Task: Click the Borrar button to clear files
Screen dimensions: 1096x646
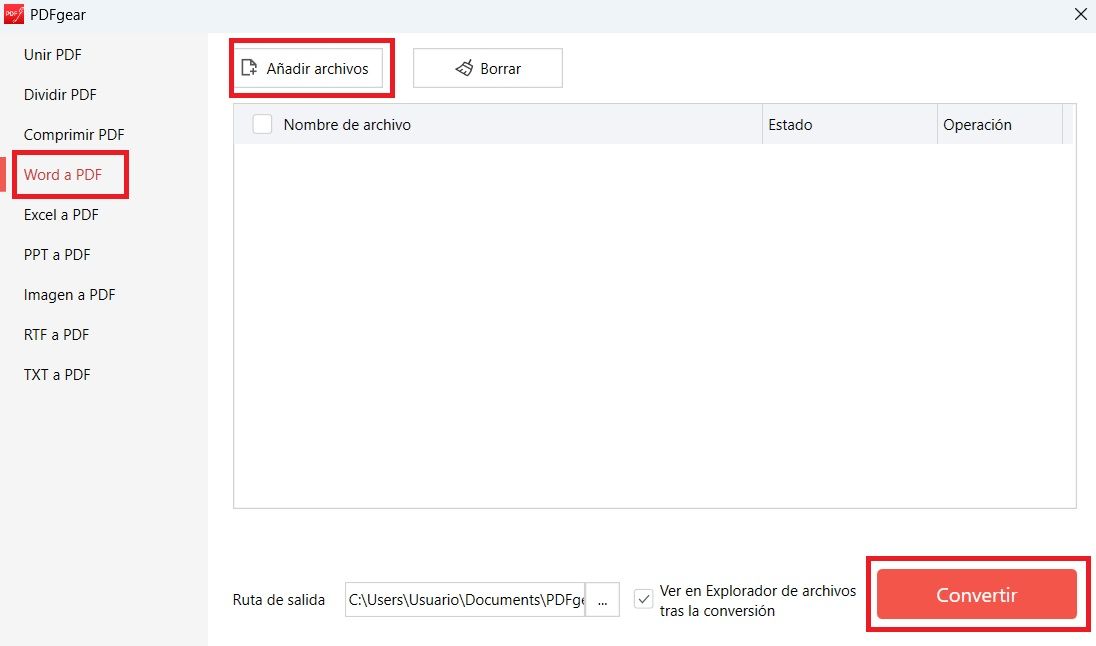Action: (487, 68)
